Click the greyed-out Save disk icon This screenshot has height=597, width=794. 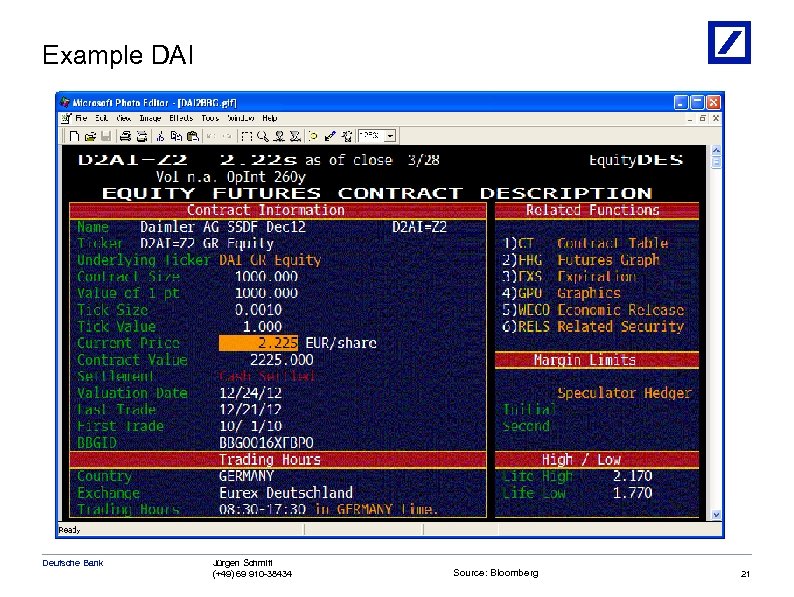point(106,136)
